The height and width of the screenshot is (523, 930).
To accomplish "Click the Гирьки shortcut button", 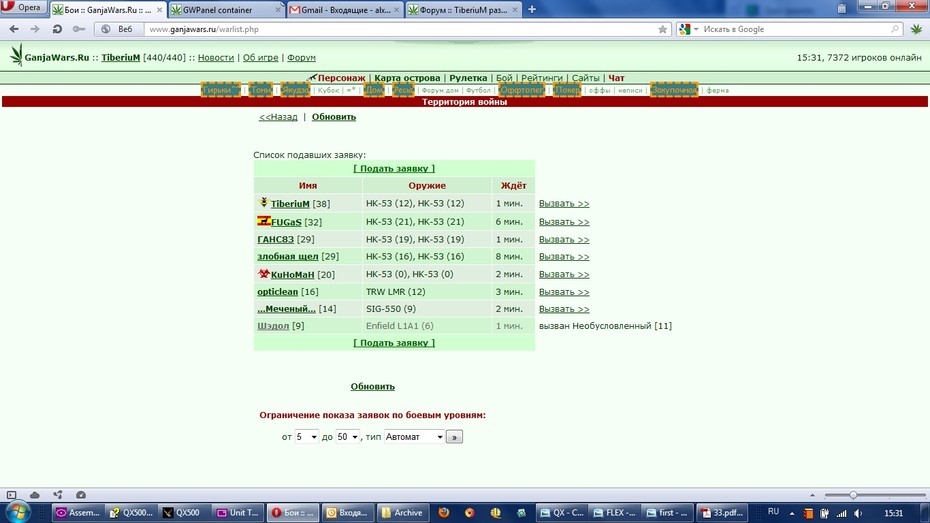I will (x=221, y=90).
